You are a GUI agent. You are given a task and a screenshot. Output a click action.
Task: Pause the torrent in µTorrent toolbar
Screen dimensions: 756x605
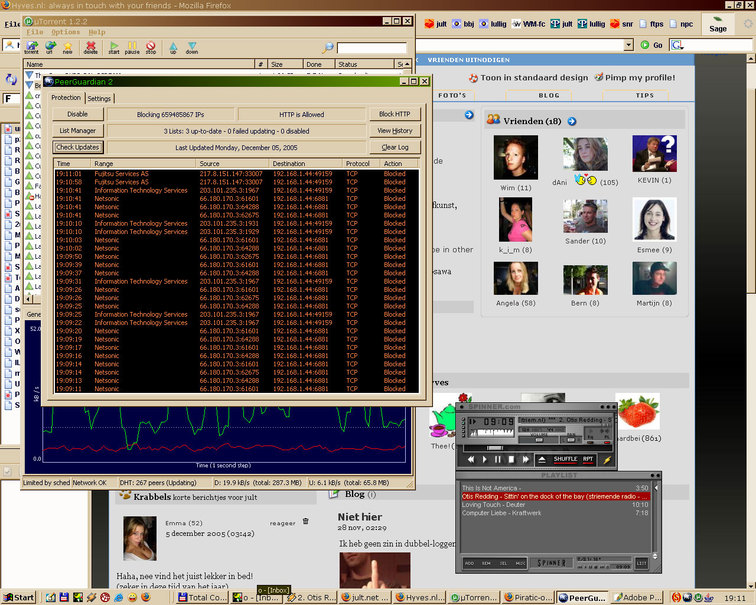tap(132, 47)
